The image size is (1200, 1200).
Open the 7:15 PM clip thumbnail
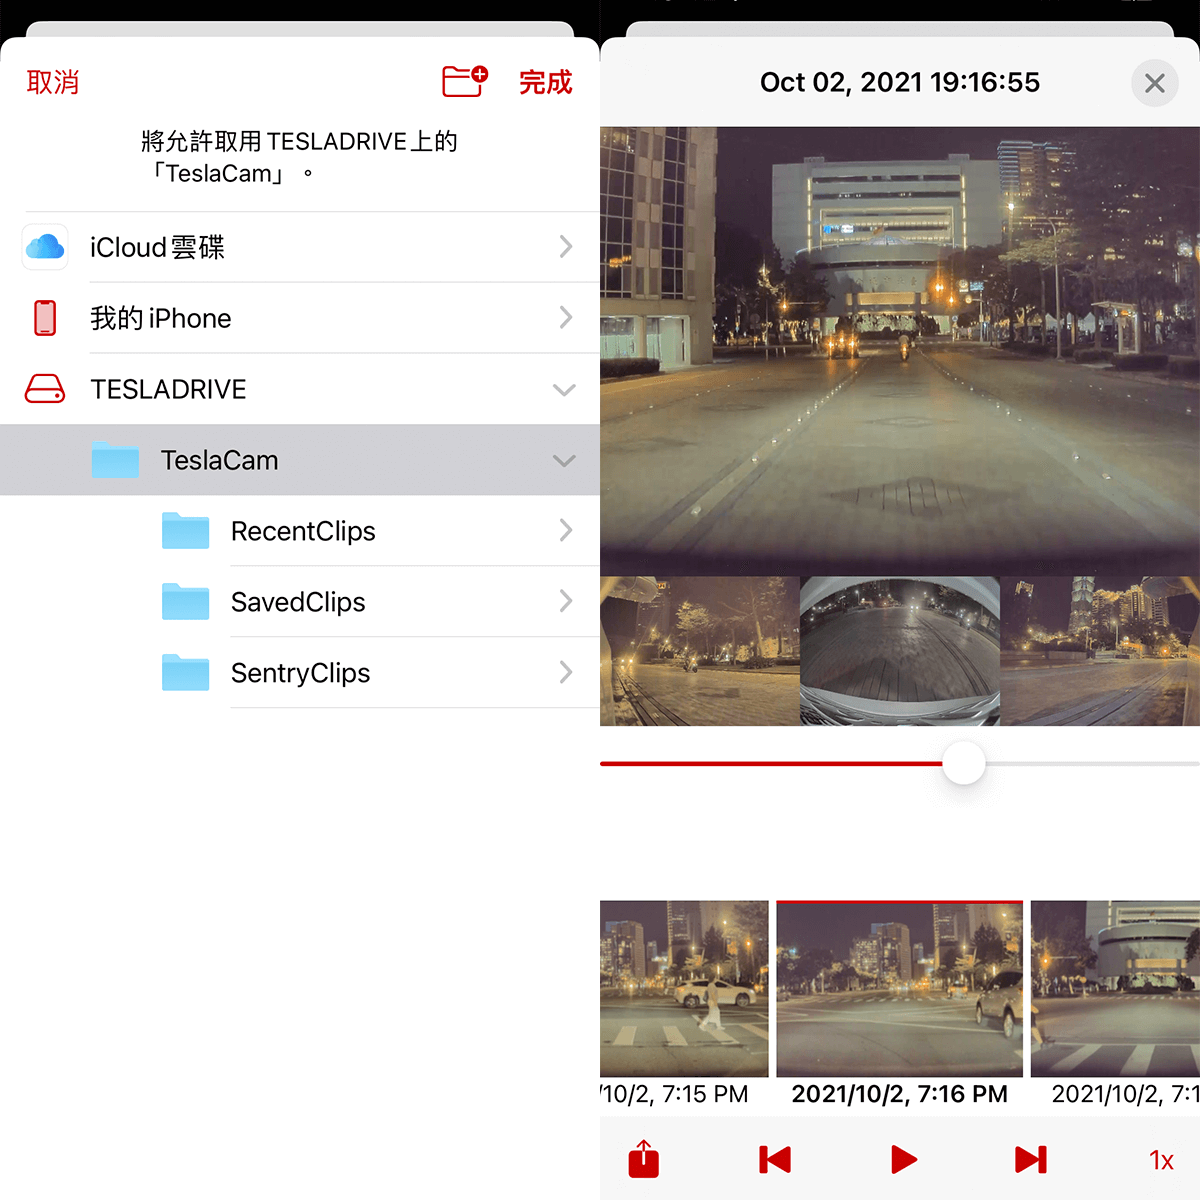[684, 988]
